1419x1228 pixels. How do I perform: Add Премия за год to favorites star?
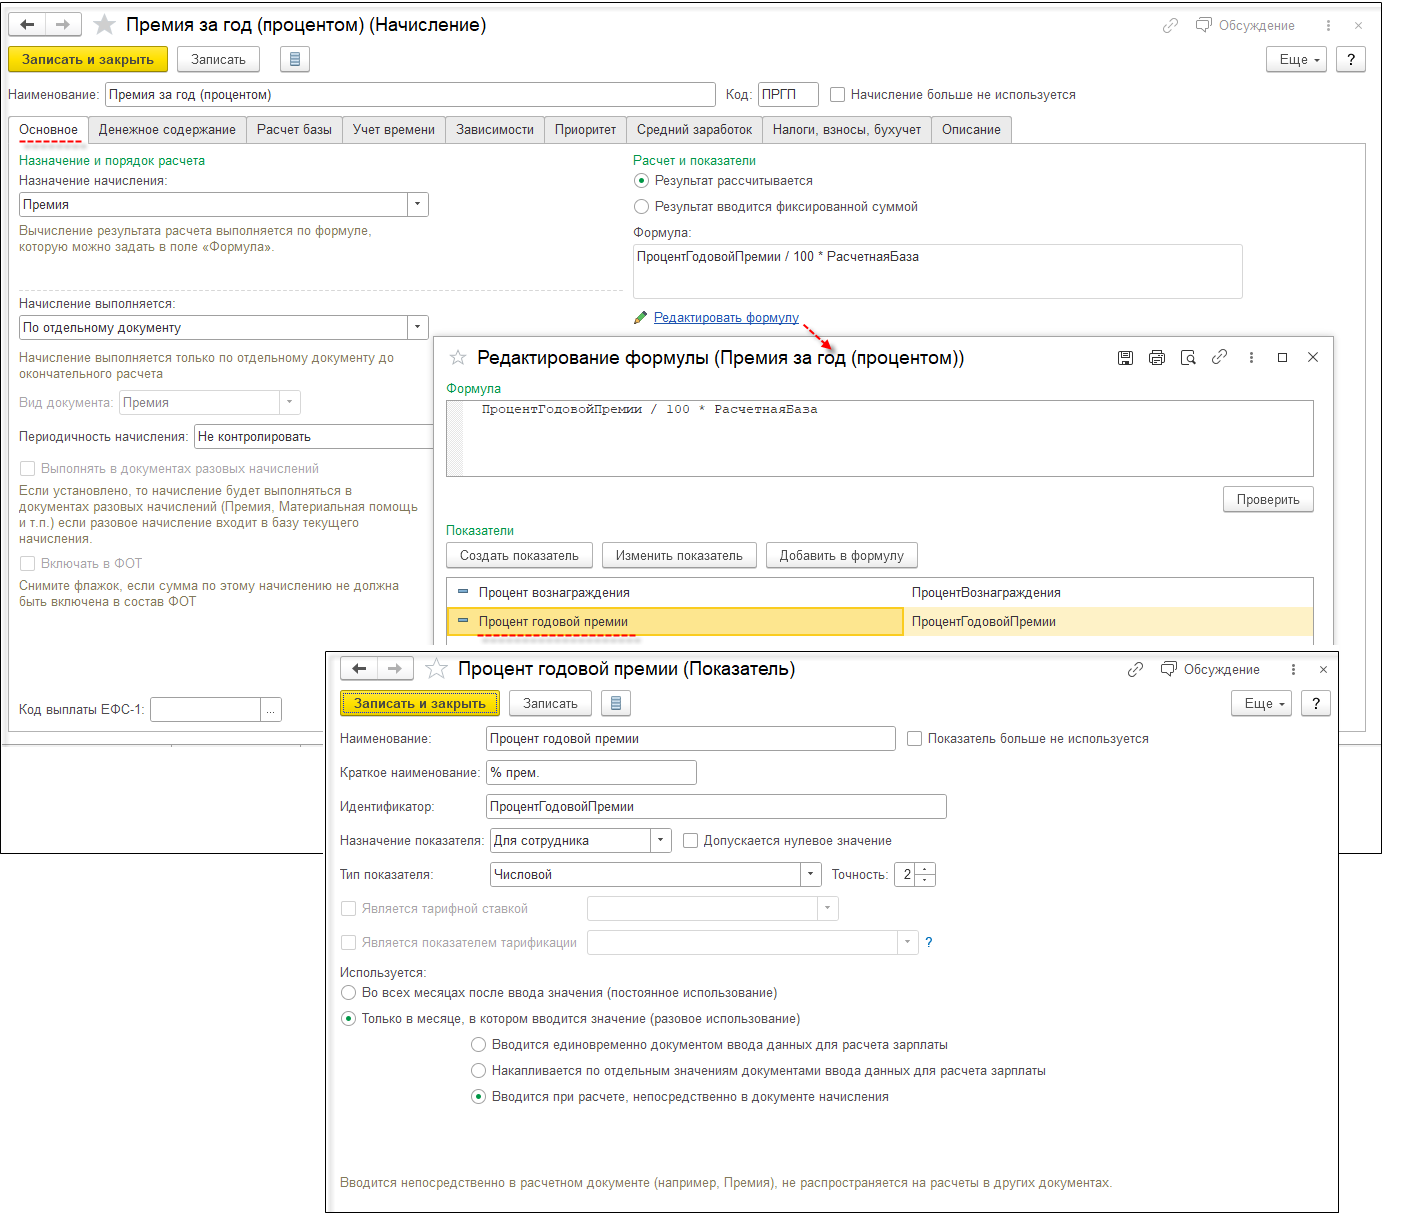(x=104, y=24)
